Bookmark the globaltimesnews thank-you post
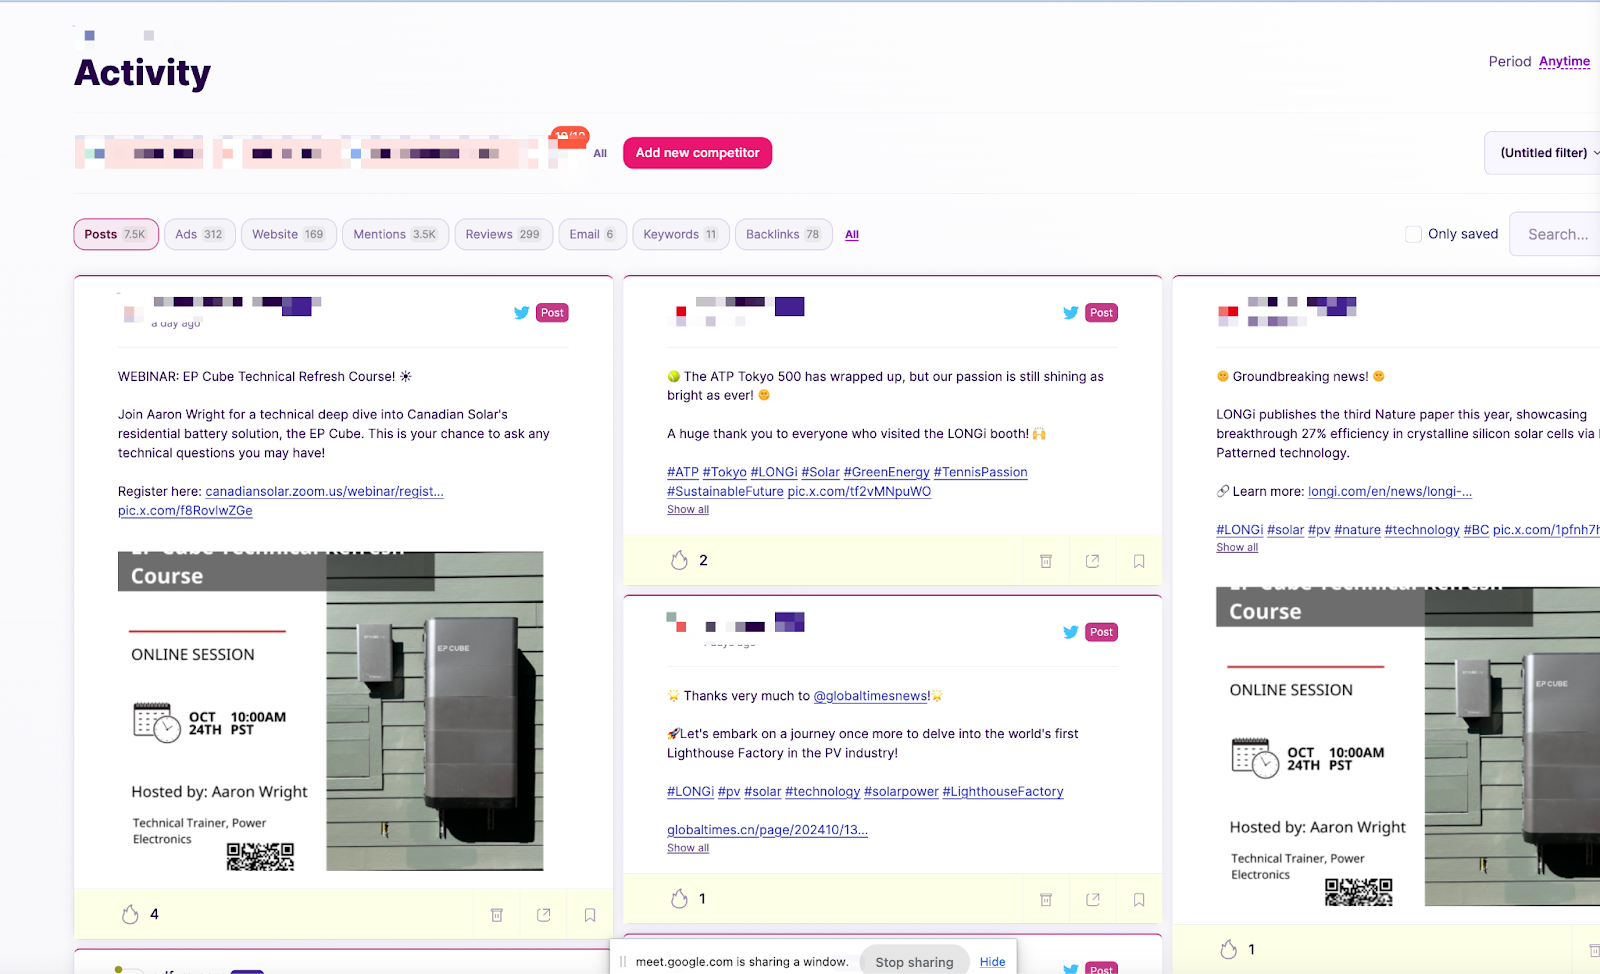 tap(1139, 900)
